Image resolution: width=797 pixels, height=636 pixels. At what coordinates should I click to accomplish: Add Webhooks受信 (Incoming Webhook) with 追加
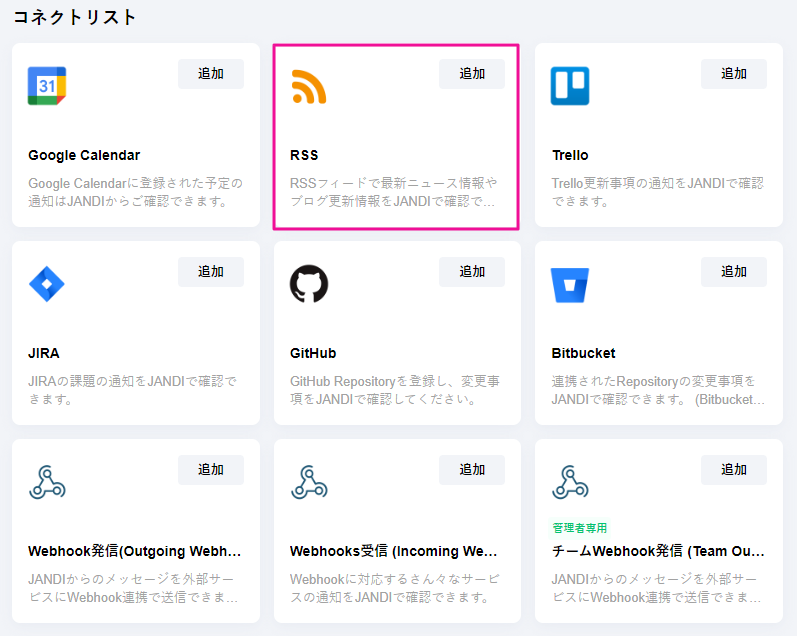(x=472, y=470)
